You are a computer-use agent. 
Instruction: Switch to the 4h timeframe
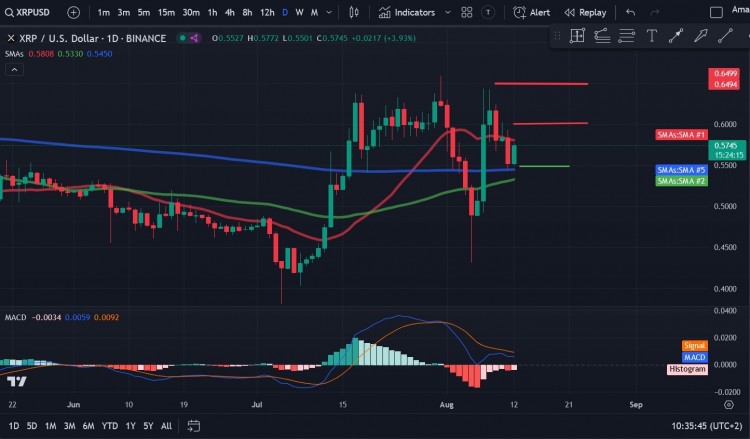(x=230, y=12)
